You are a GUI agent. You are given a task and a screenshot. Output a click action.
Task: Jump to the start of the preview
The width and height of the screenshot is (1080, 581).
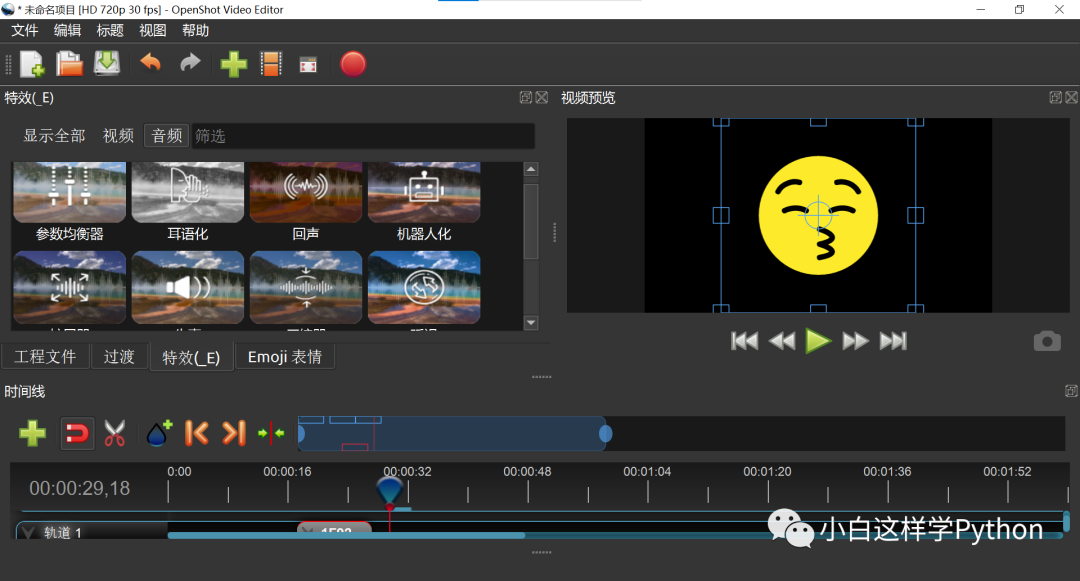(744, 341)
